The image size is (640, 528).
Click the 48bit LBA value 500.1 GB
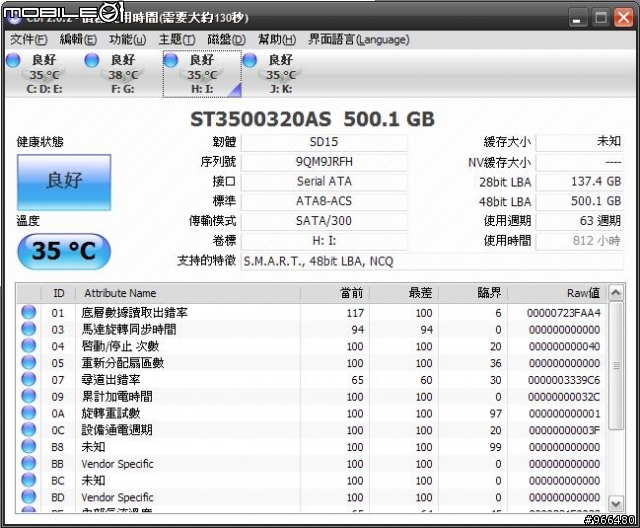[x=580, y=201]
